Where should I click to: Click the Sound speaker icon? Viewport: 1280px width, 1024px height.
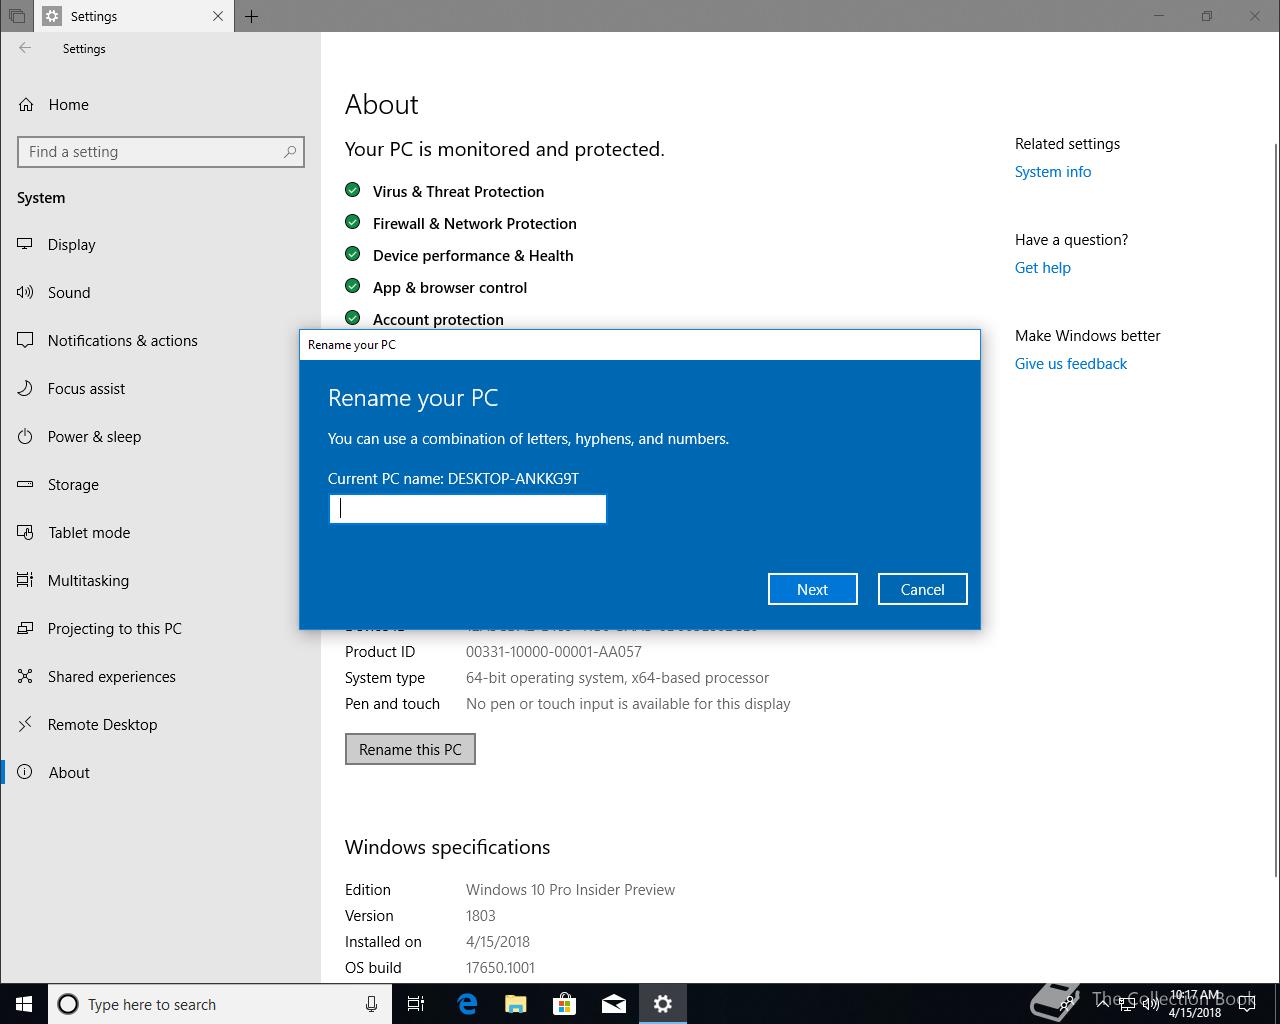click(25, 293)
